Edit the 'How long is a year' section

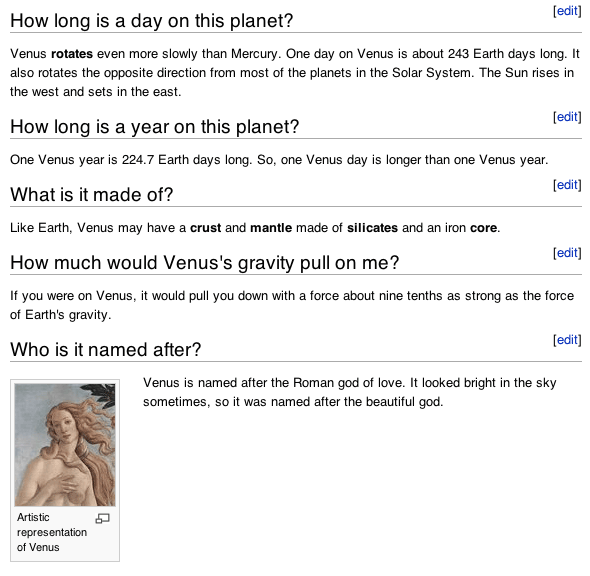[567, 117]
